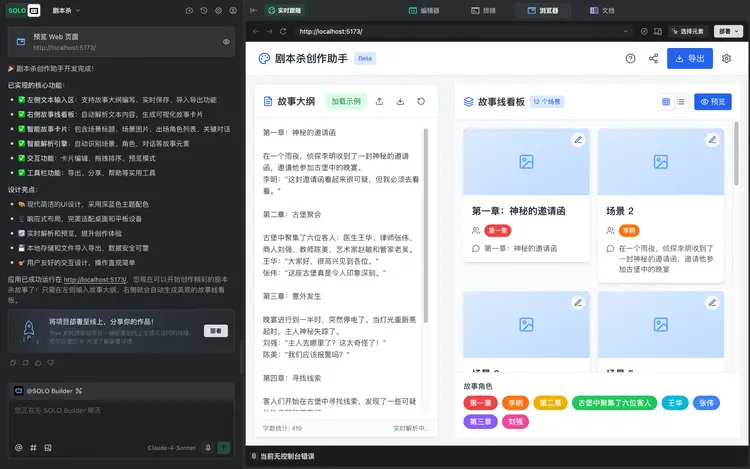
Task: Switch storyboard to list view
Action: click(680, 102)
